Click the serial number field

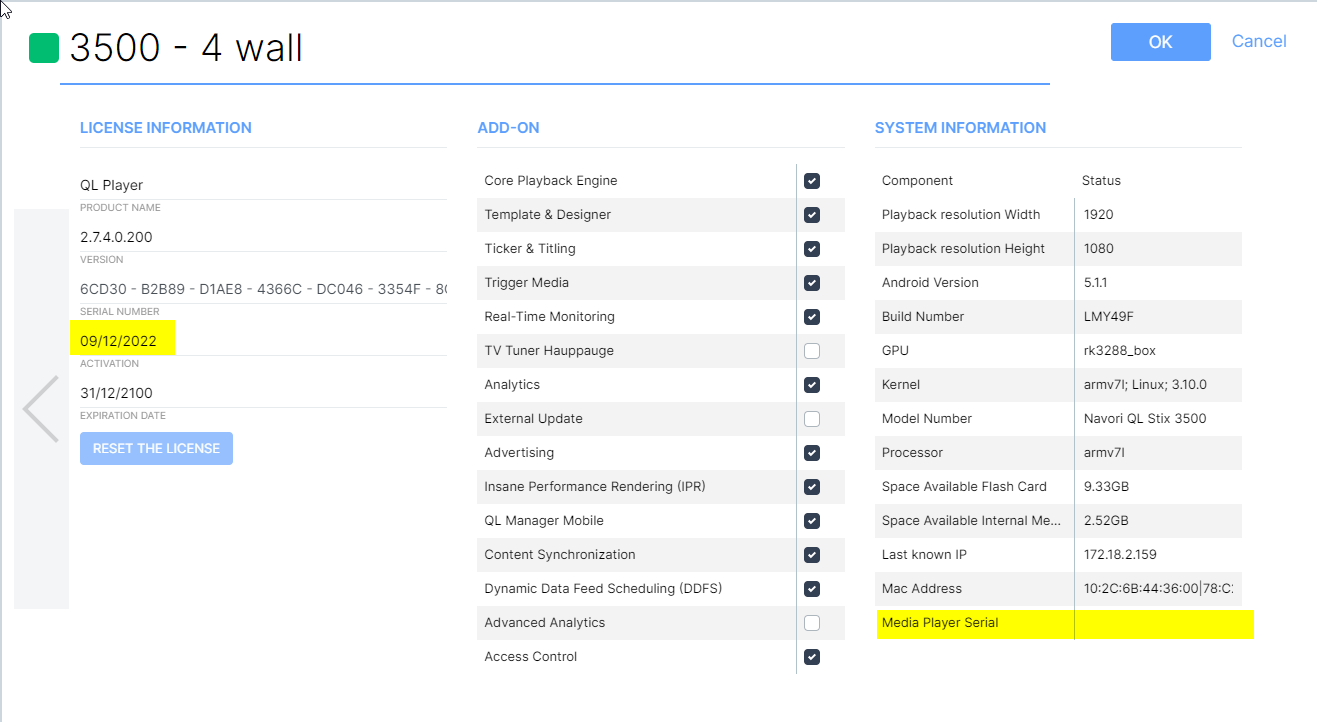point(262,289)
